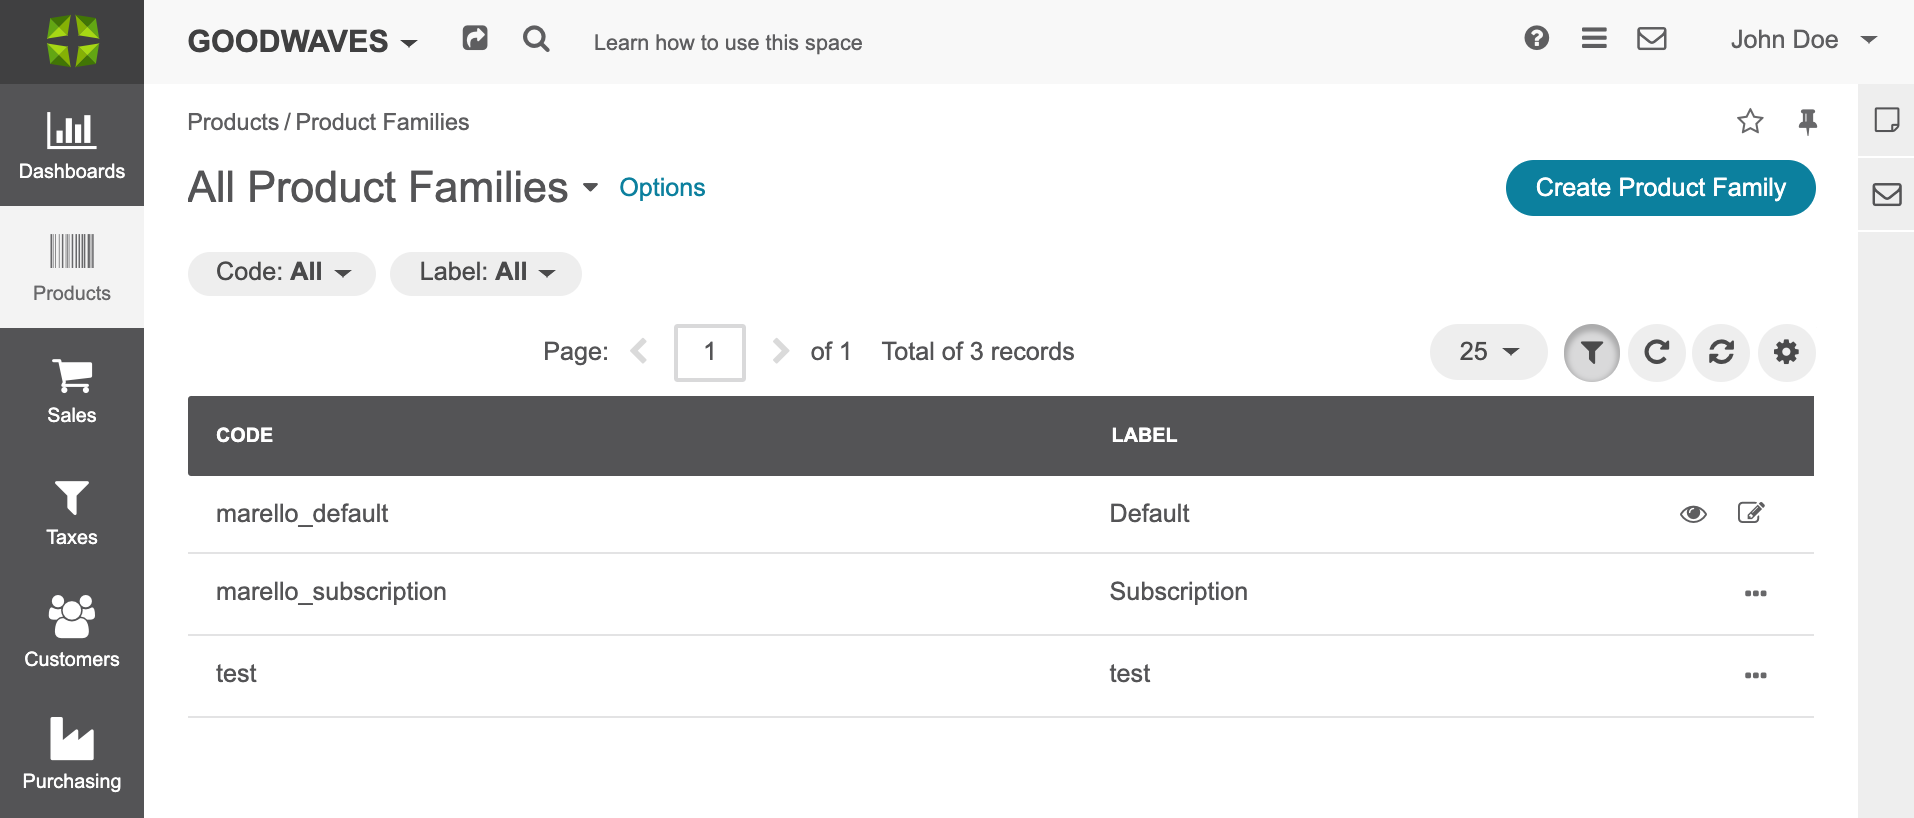Open the Customers sidebar section
Viewport: 1914px width, 818px height.
coord(72,633)
